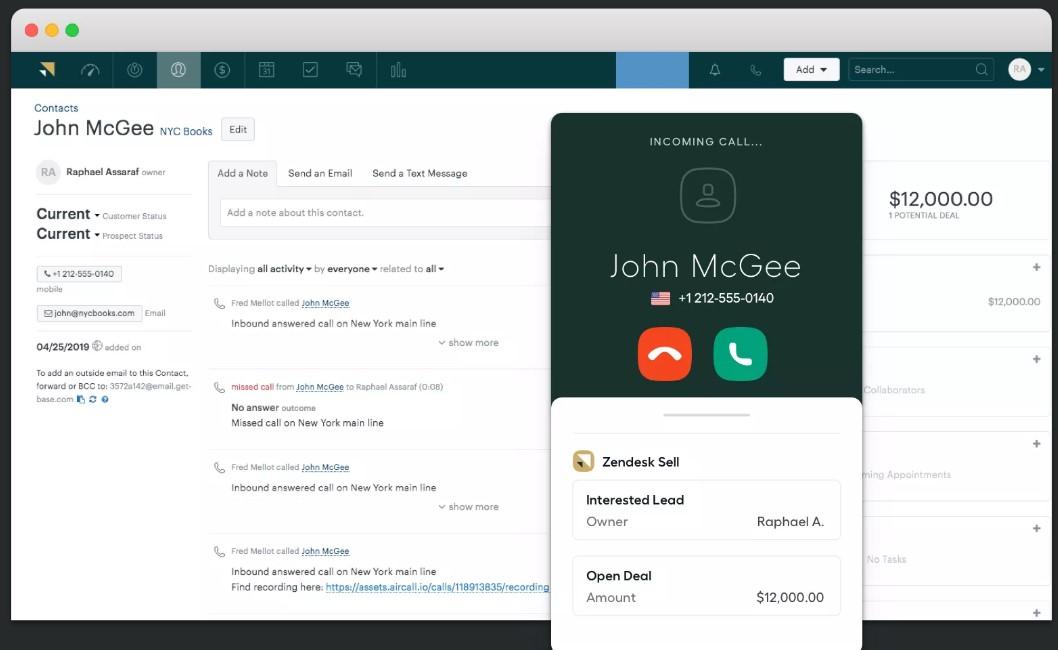This screenshot has height=650, width=1058.
Task: Click the plus icon above No Tasks
Action: [1036, 528]
